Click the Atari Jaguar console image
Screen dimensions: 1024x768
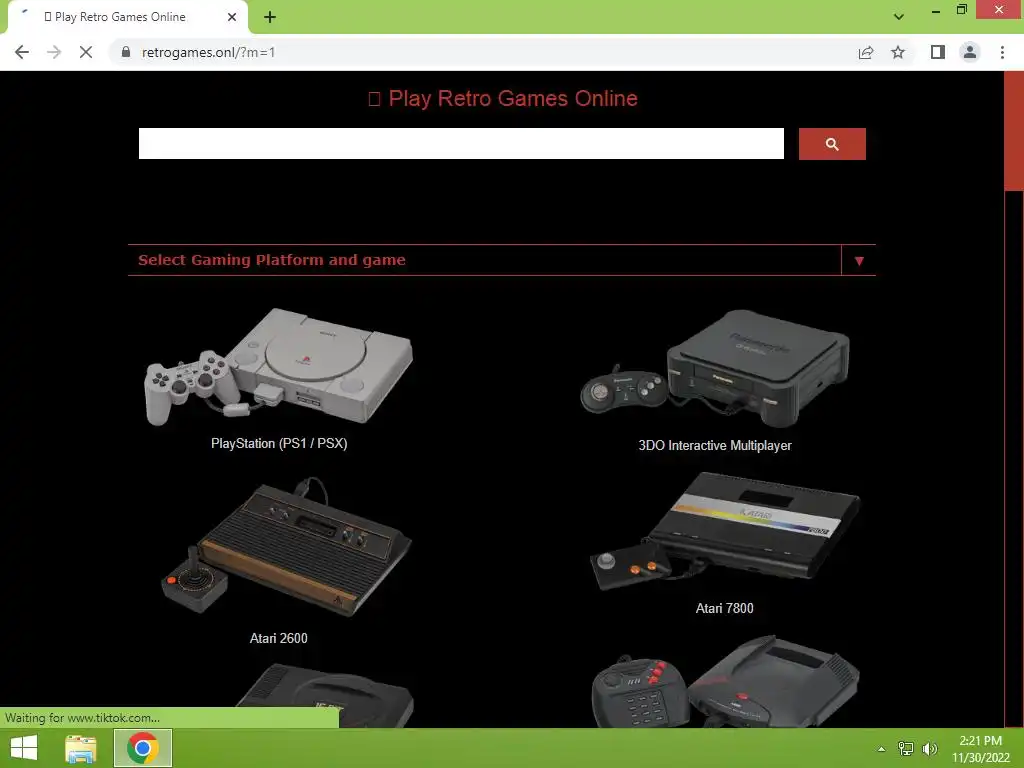tap(725, 680)
